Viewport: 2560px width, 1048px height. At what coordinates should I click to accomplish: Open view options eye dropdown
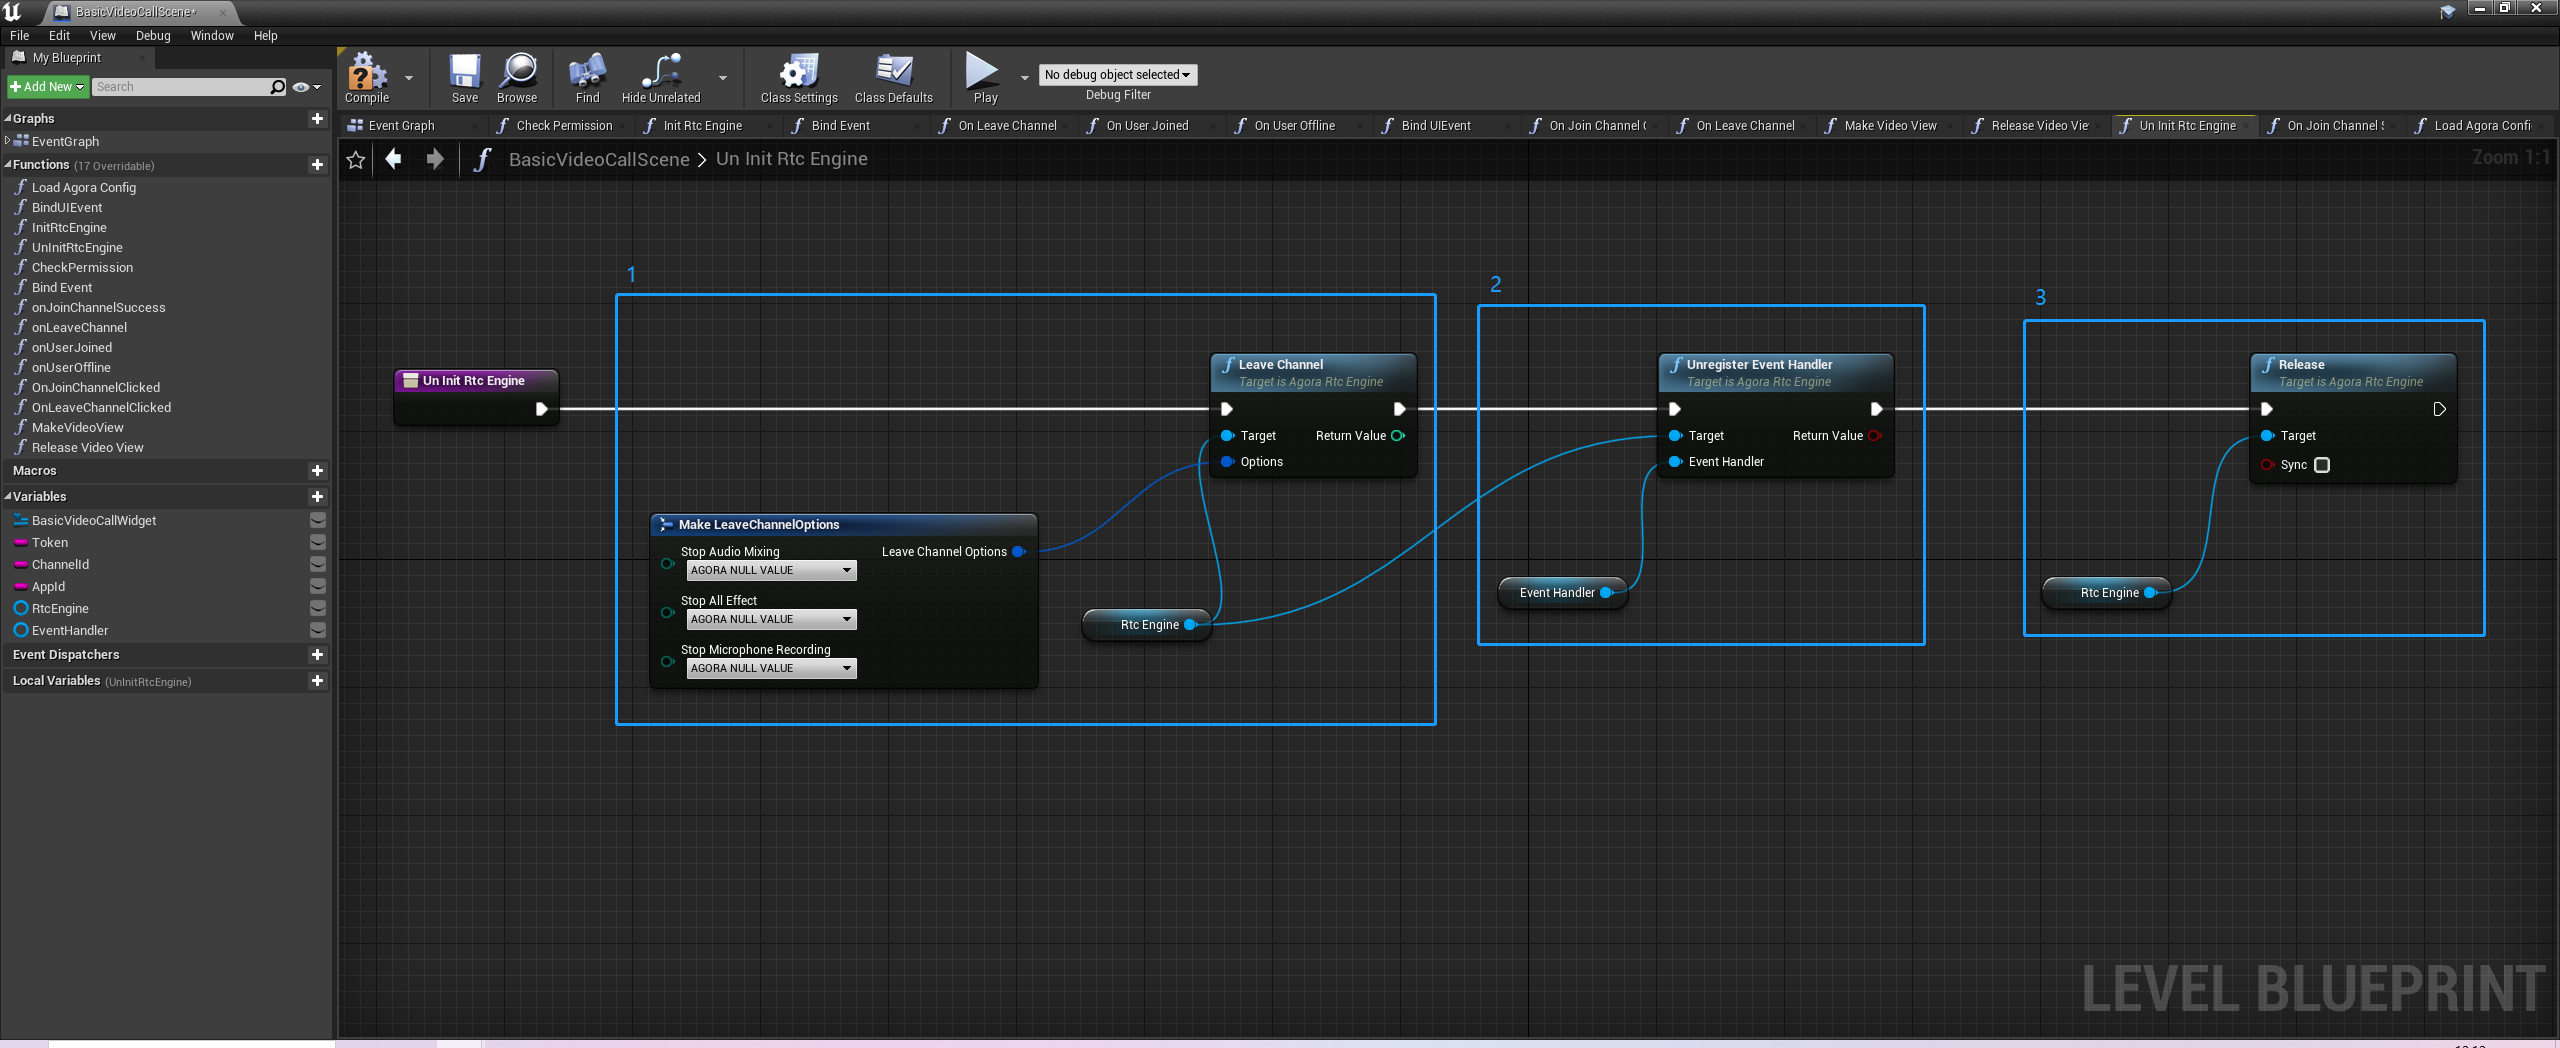306,87
